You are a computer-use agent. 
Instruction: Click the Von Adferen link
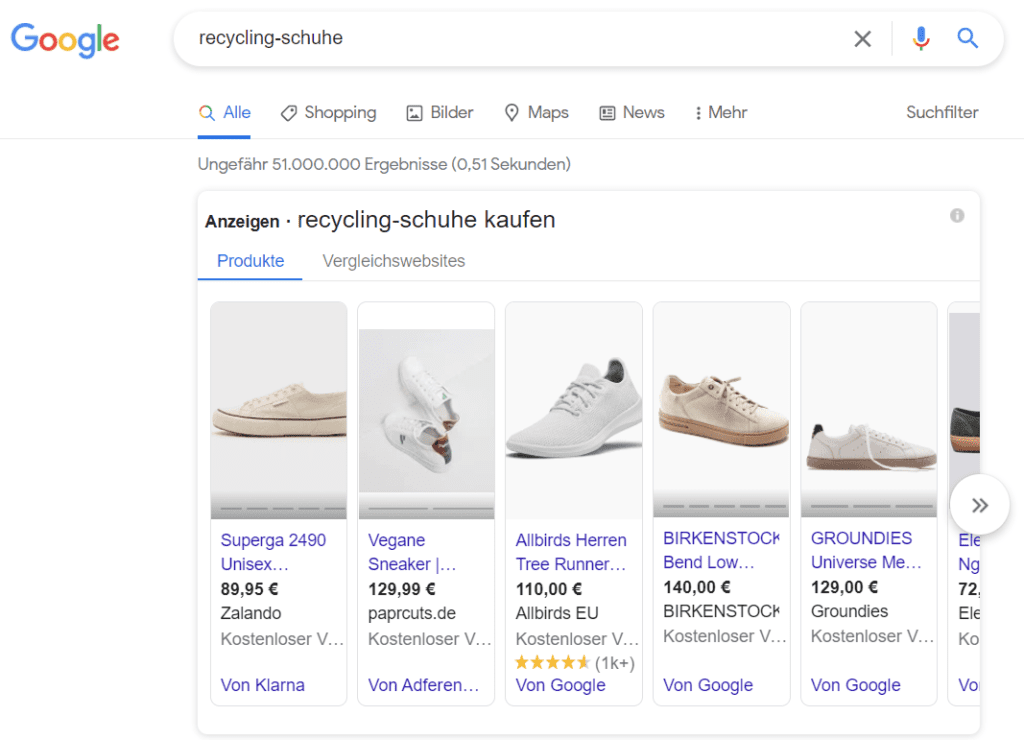pos(423,684)
